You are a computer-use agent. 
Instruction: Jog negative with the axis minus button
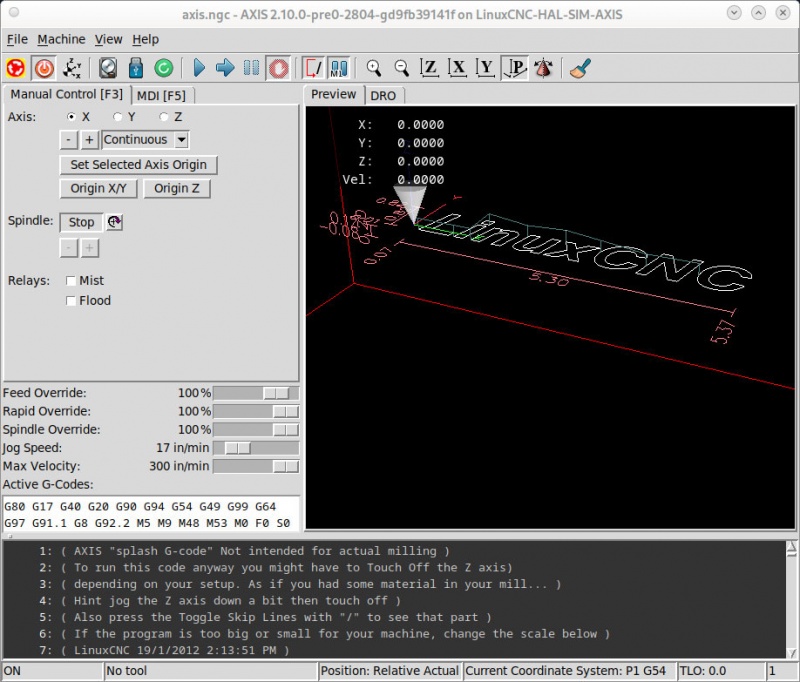coord(68,140)
